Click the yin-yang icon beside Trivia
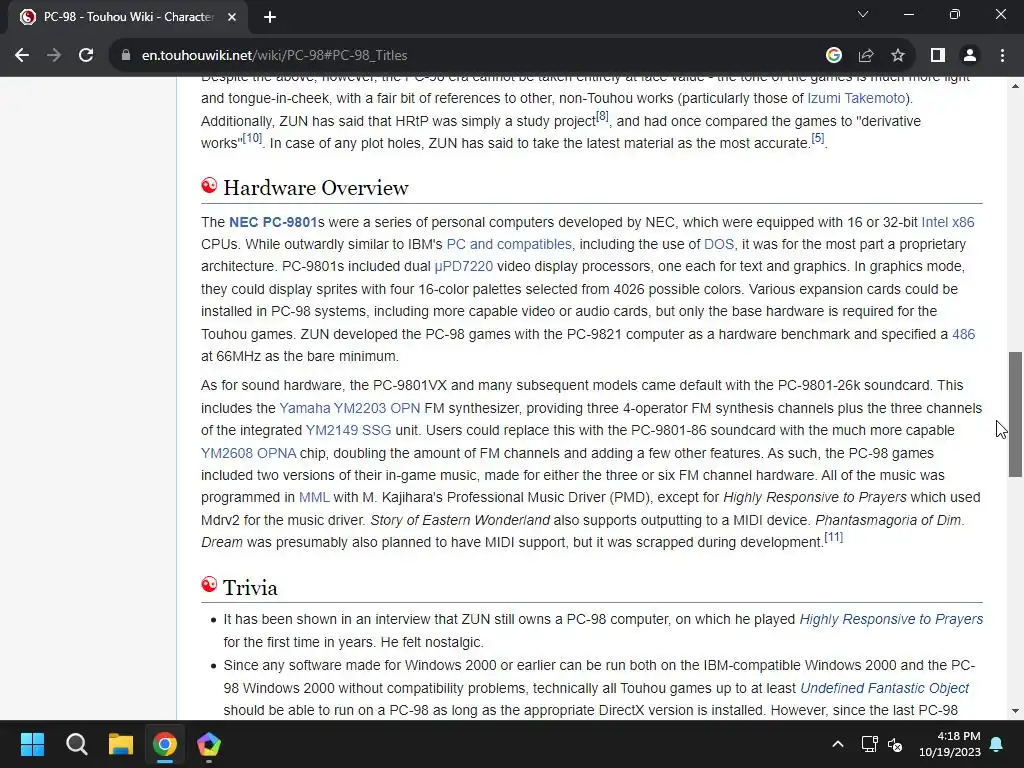The width and height of the screenshot is (1024, 768). point(209,584)
